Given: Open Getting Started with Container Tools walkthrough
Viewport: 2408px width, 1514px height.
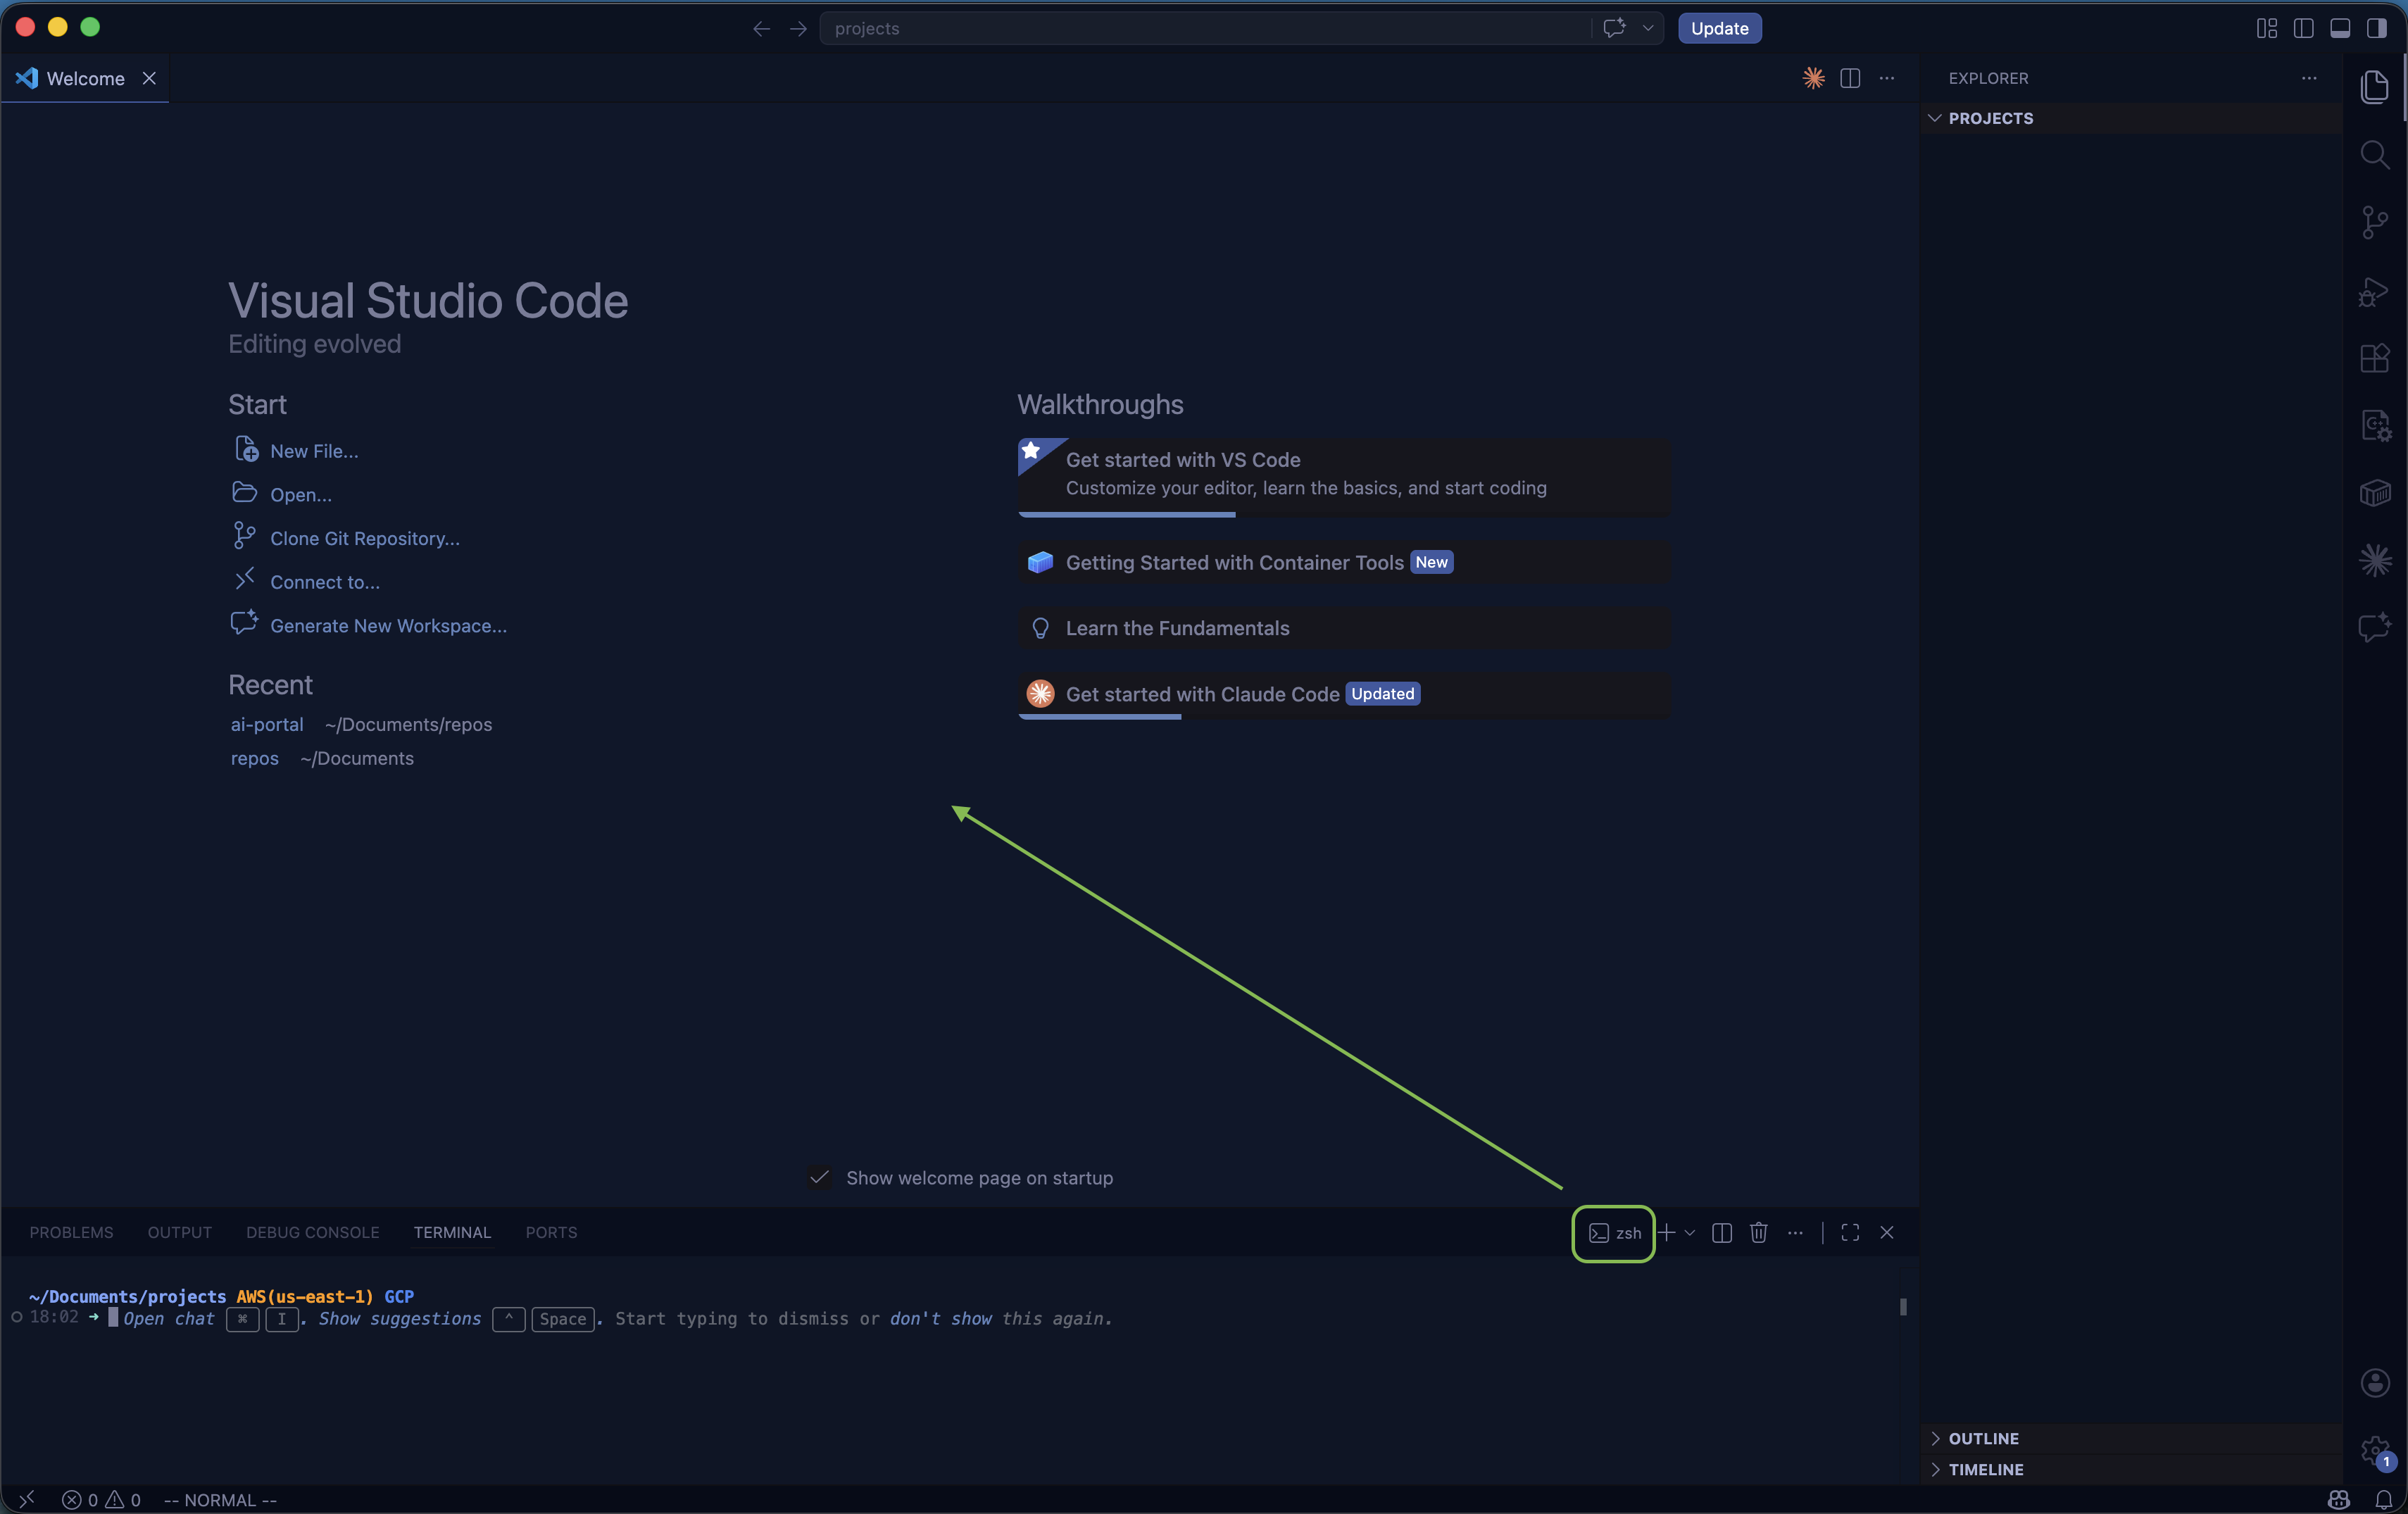Looking at the screenshot, I should pyautogui.click(x=1343, y=562).
